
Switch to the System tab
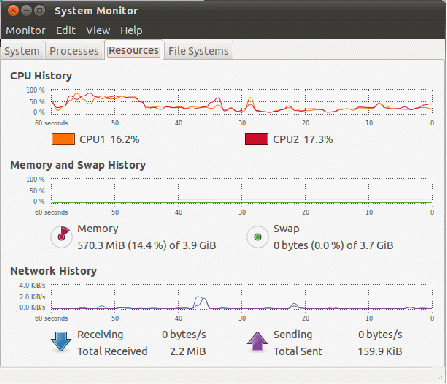click(22, 51)
